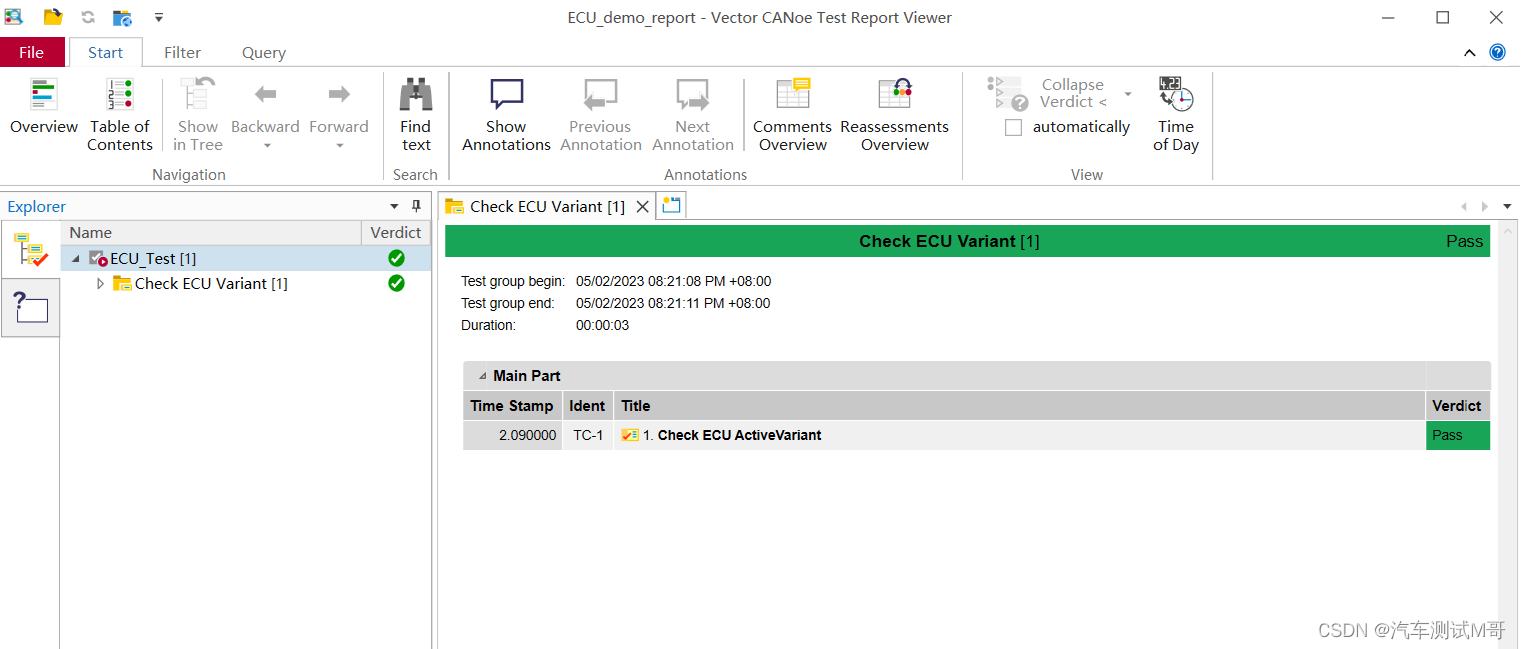Click the Find text search icon
This screenshot has height=649, width=1521.
pyautogui.click(x=415, y=110)
